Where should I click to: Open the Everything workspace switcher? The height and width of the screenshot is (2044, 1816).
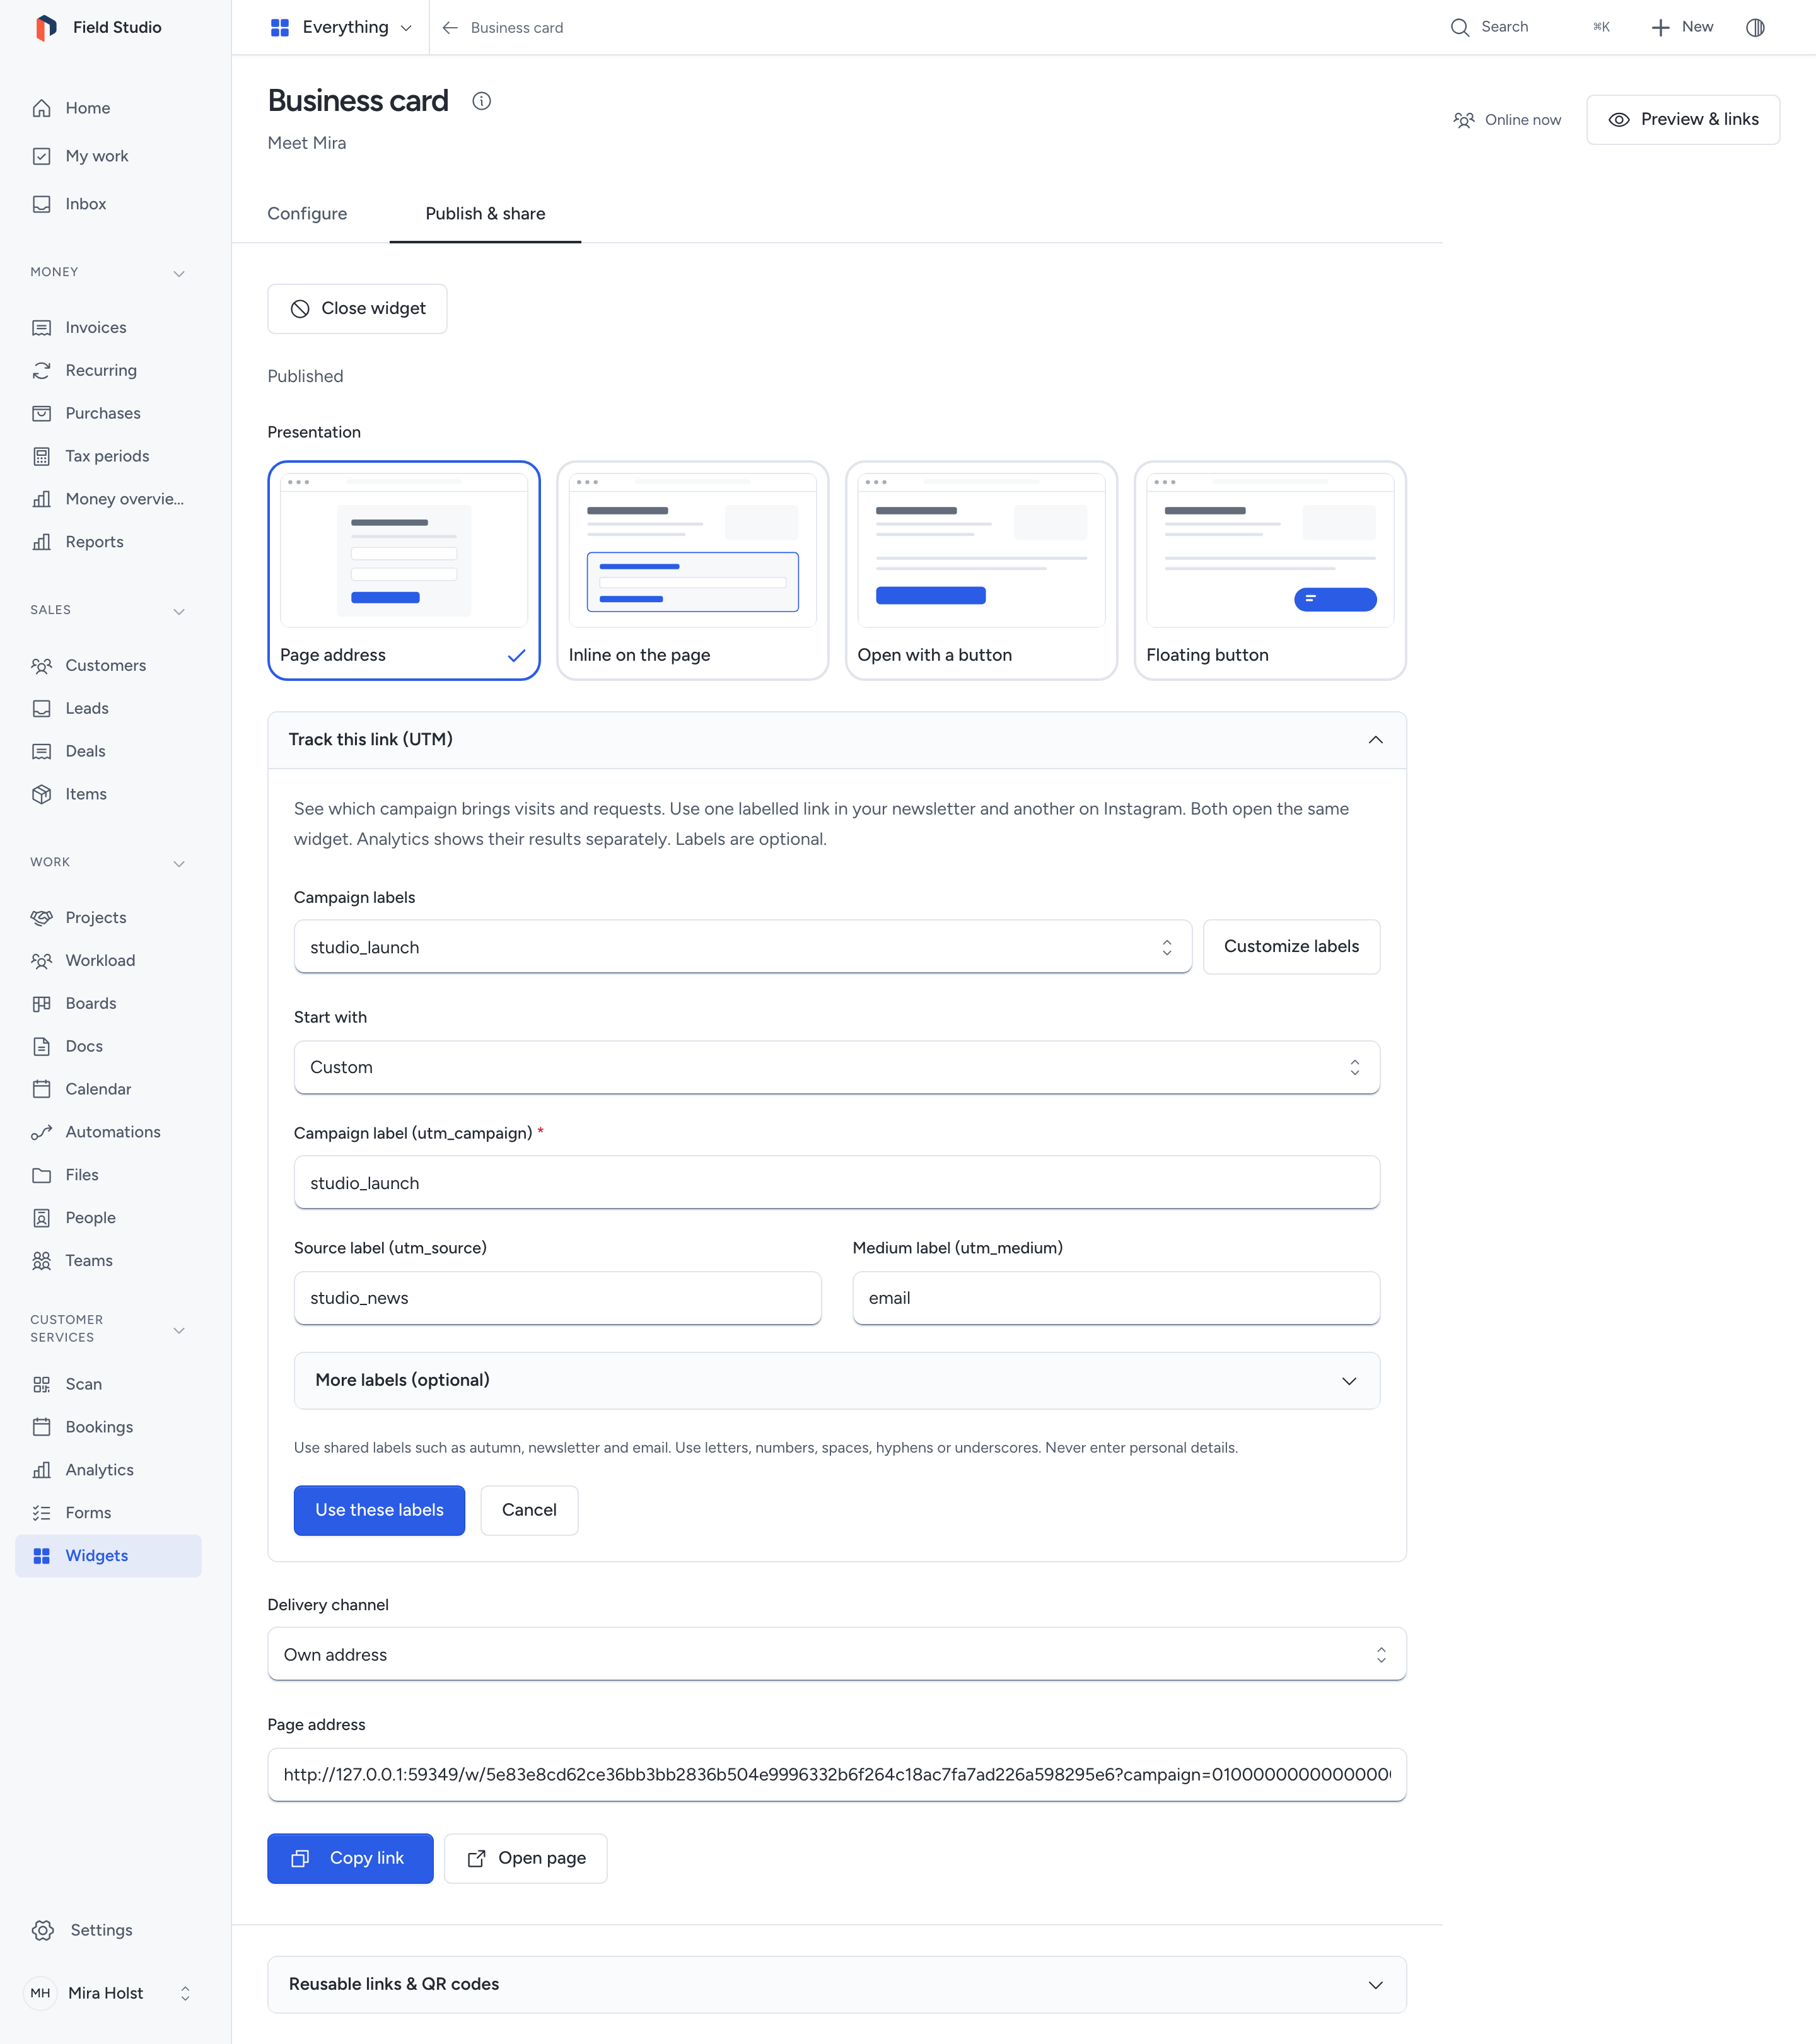pos(341,27)
